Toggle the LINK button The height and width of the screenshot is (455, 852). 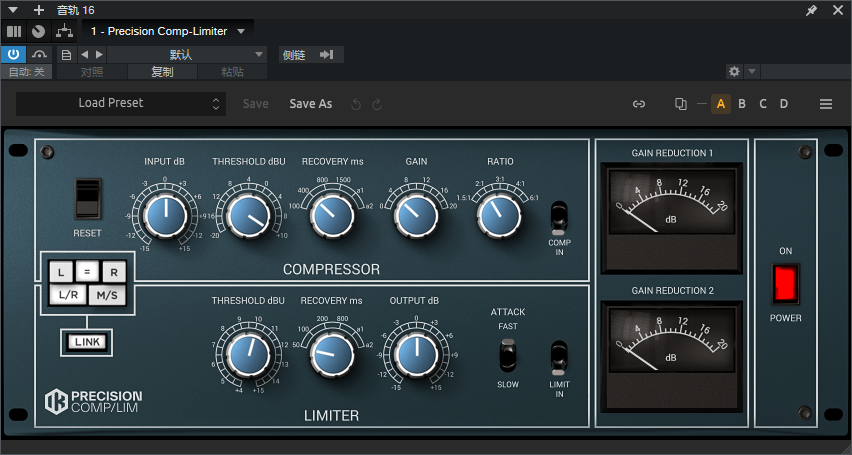87,342
